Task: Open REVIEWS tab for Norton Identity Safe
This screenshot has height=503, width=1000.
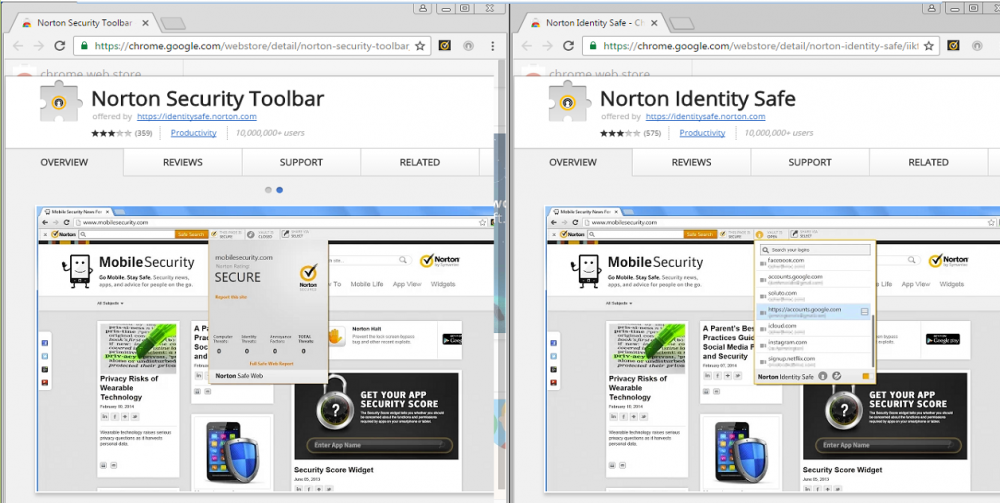Action: 692,163
